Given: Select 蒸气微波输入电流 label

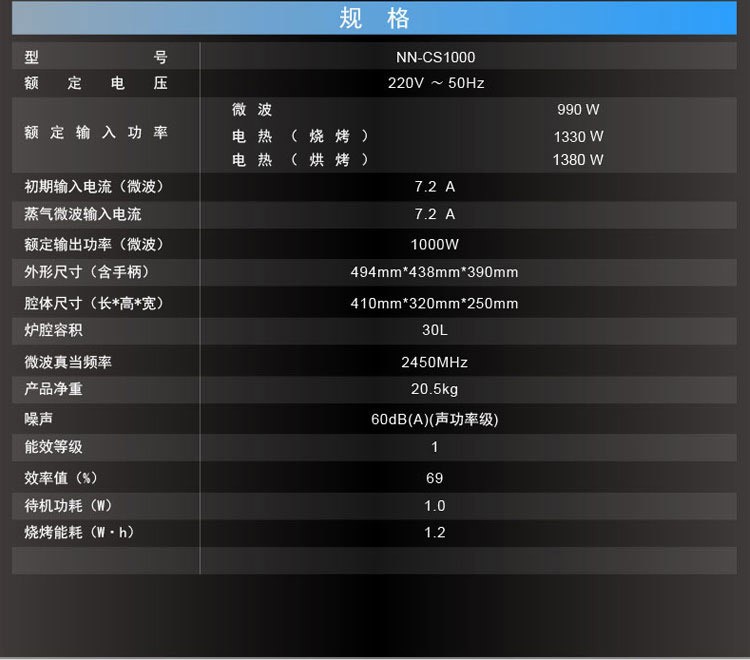Looking at the screenshot, I should pos(83,214).
